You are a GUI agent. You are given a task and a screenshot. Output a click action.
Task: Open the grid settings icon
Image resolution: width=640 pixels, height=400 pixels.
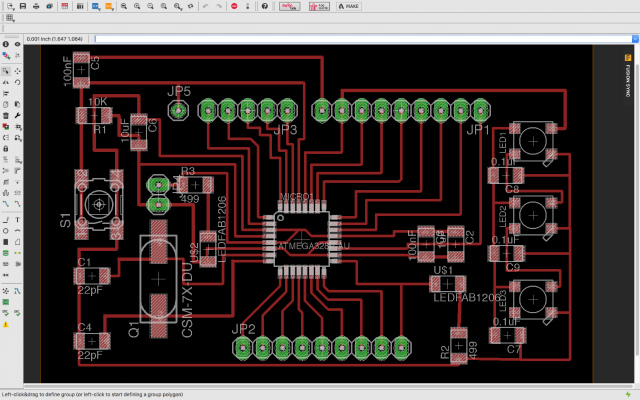10,18
